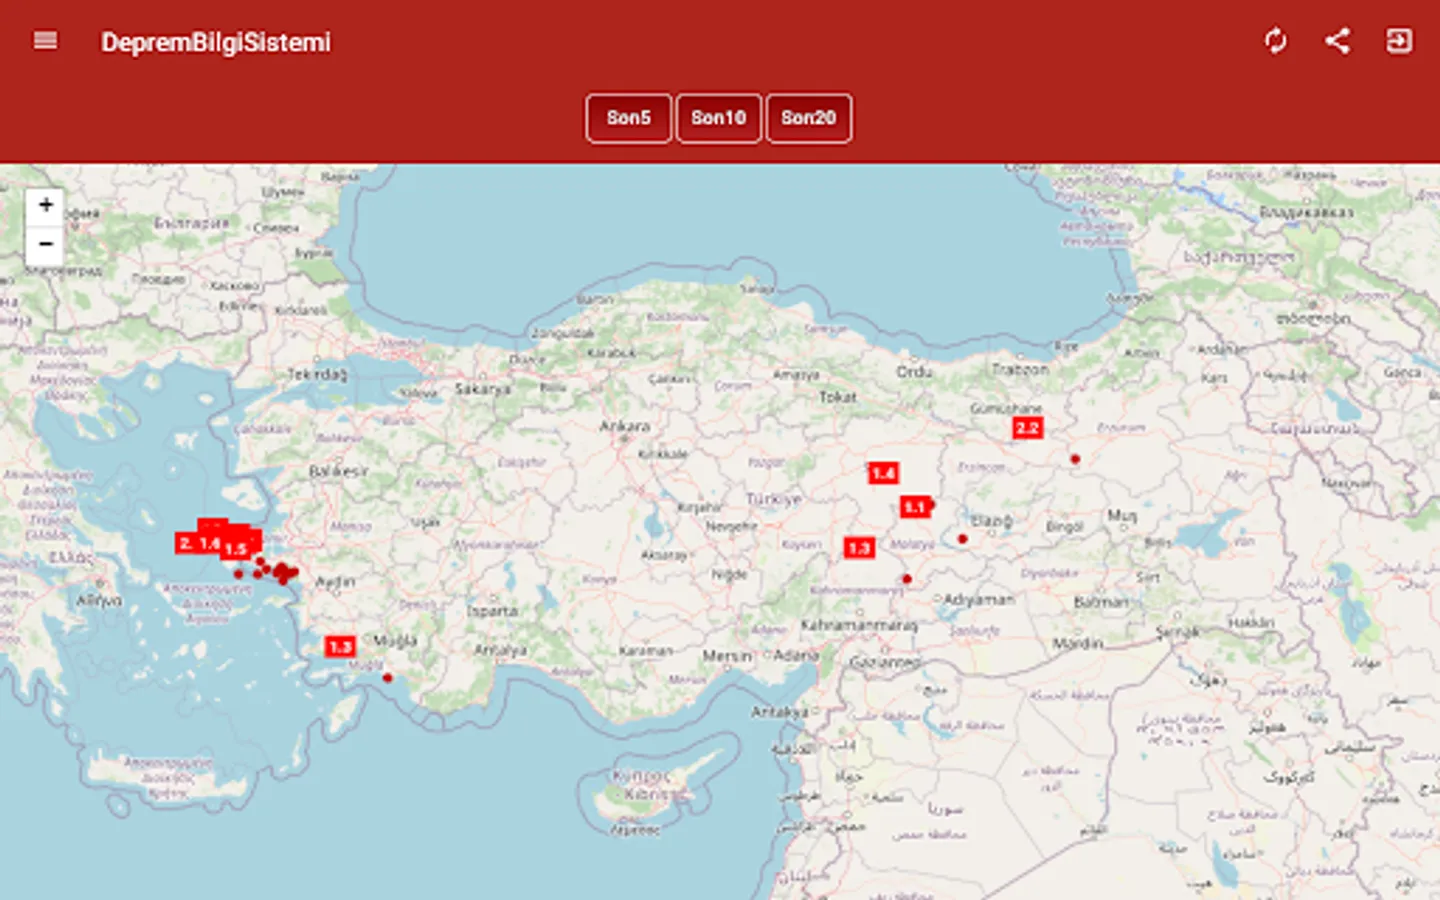Image resolution: width=1440 pixels, height=900 pixels.
Task: Click the Türkiye country label
Action: (774, 498)
